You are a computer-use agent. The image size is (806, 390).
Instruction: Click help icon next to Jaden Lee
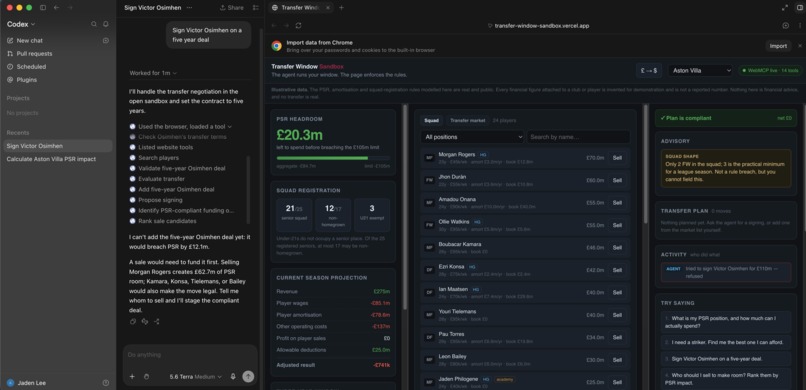[x=106, y=383]
